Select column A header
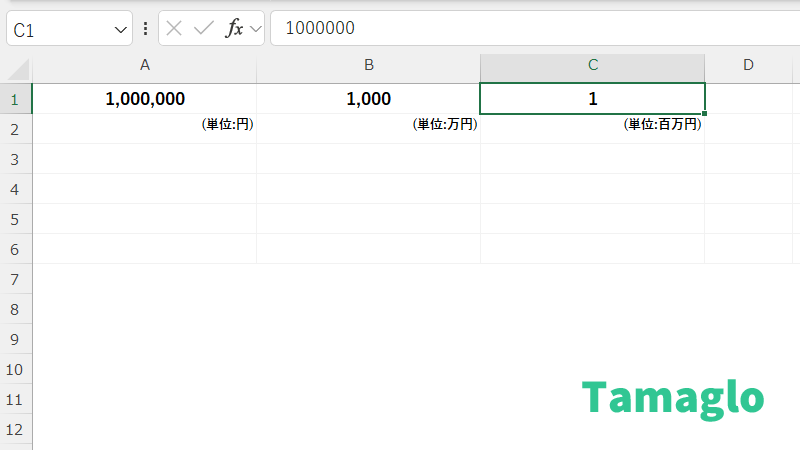Image resolution: width=800 pixels, height=450 pixels. tap(145, 65)
